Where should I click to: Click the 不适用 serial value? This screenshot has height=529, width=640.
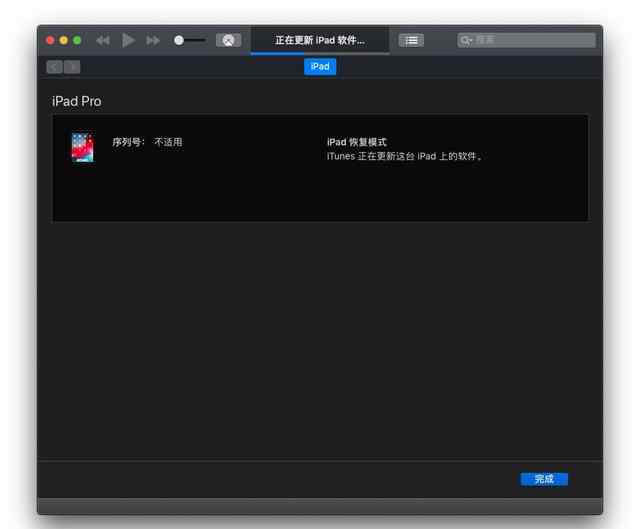[x=168, y=142]
